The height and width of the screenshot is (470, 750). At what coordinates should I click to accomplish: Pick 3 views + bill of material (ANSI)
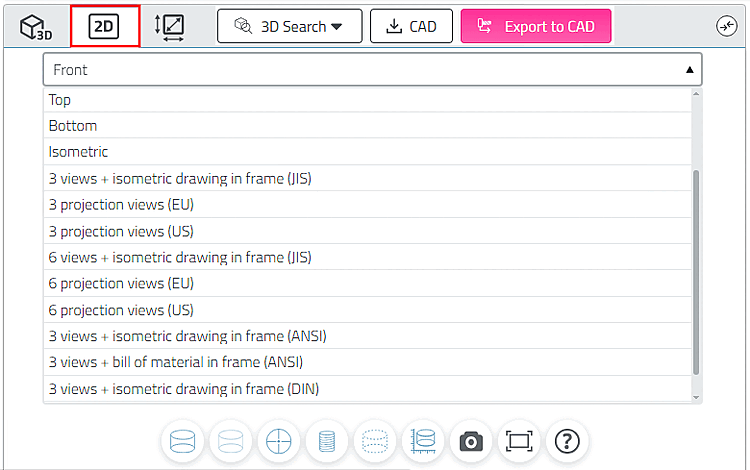(176, 362)
